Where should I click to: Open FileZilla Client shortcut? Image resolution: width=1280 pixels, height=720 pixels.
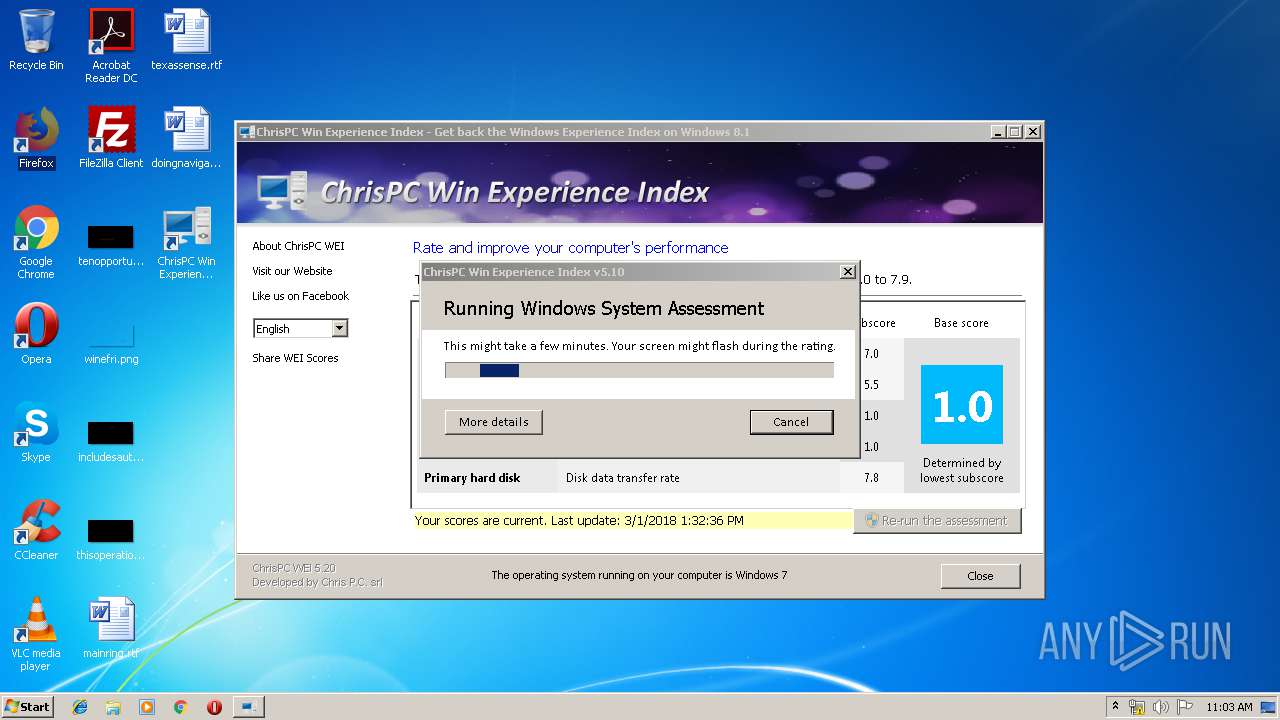[111, 138]
